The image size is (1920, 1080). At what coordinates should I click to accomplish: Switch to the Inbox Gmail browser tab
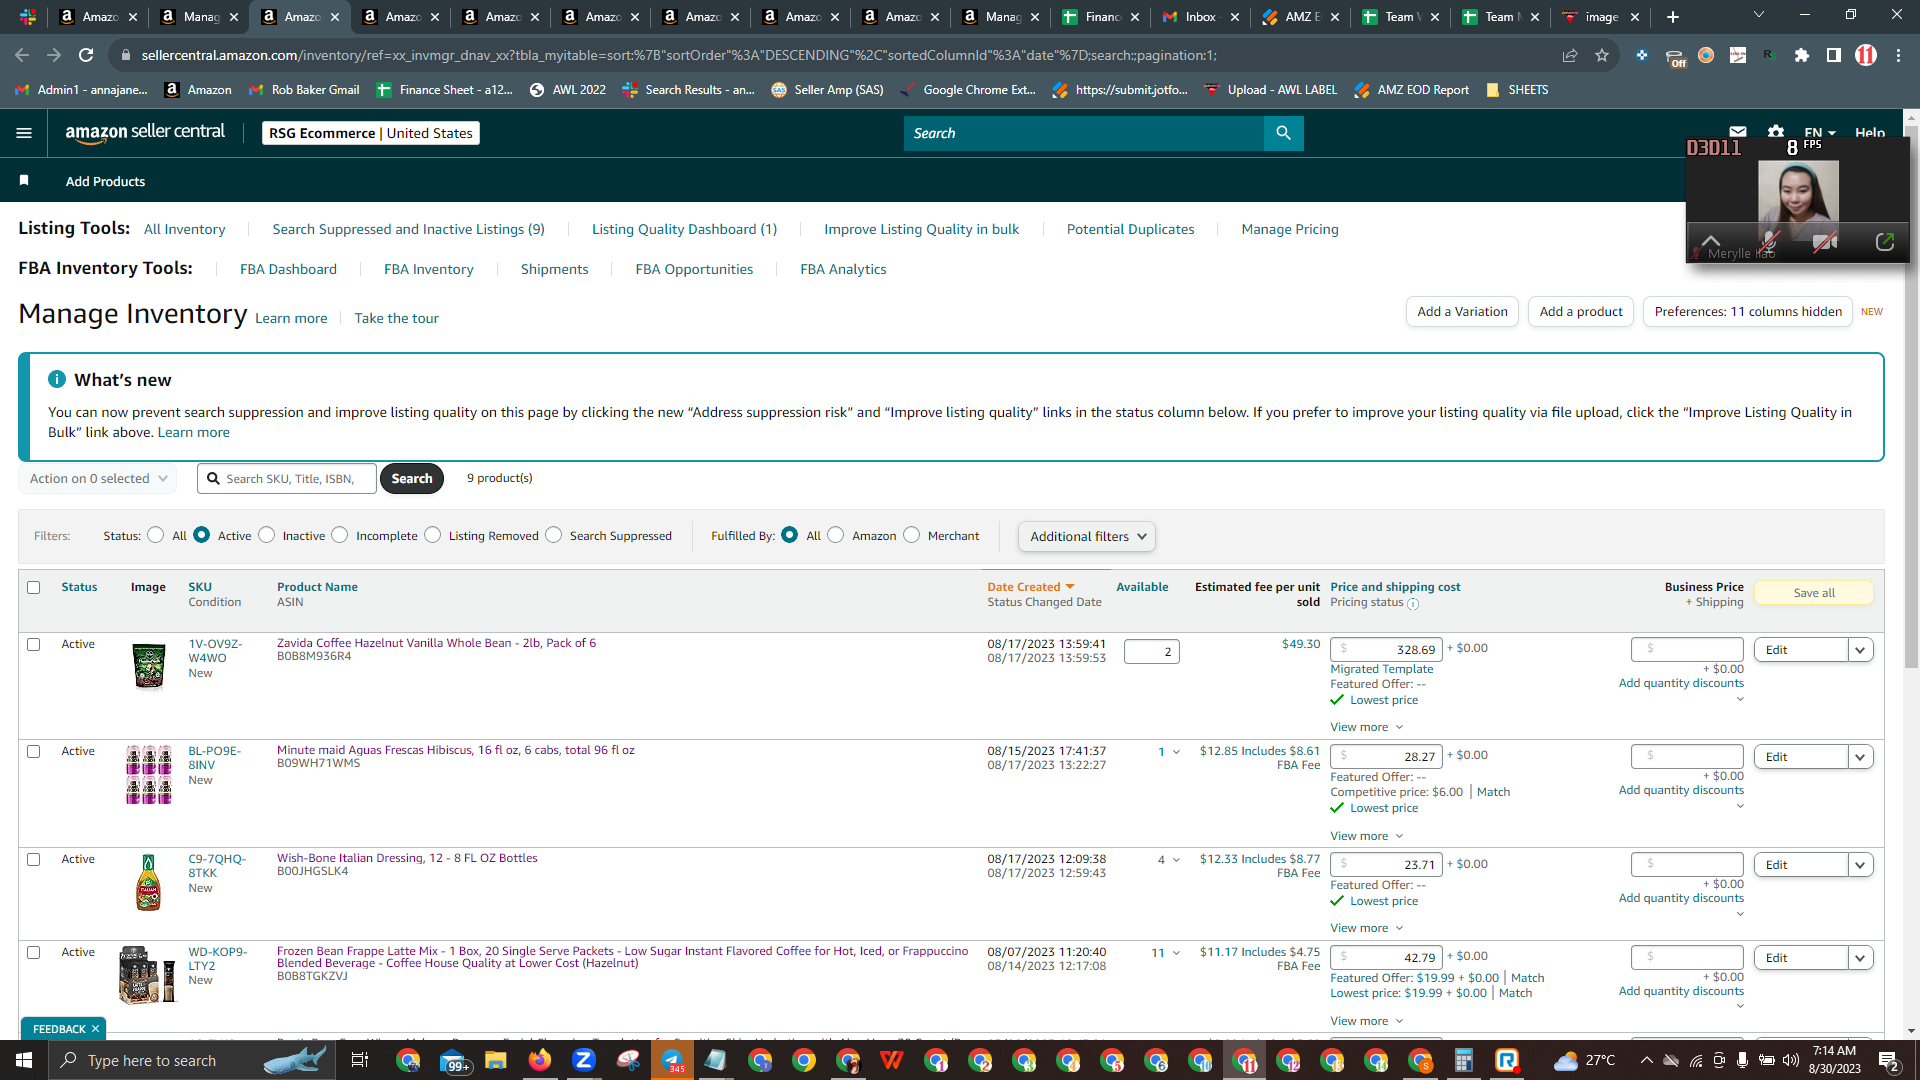(x=1200, y=17)
